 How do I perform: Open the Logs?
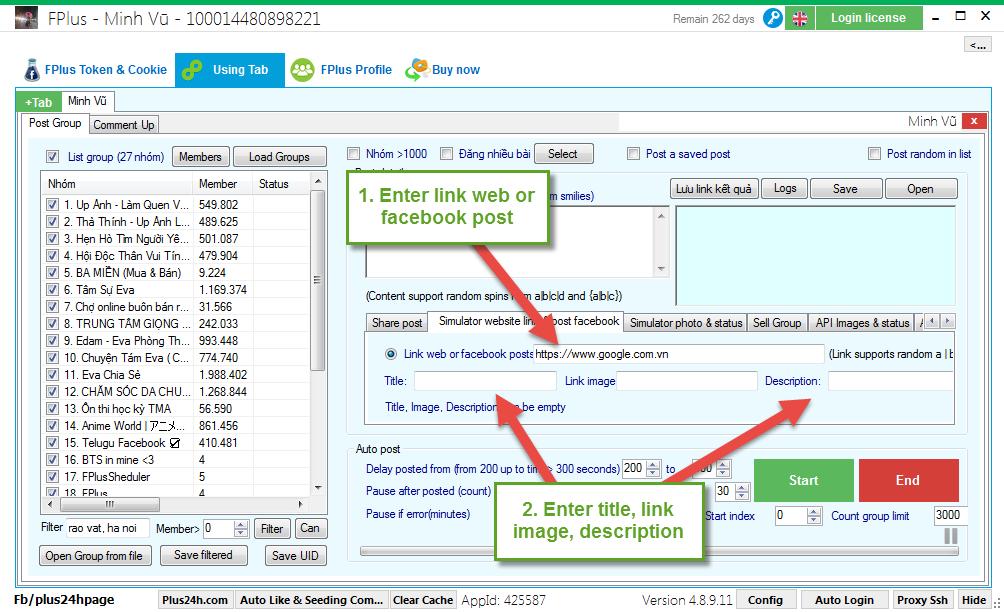coord(785,189)
